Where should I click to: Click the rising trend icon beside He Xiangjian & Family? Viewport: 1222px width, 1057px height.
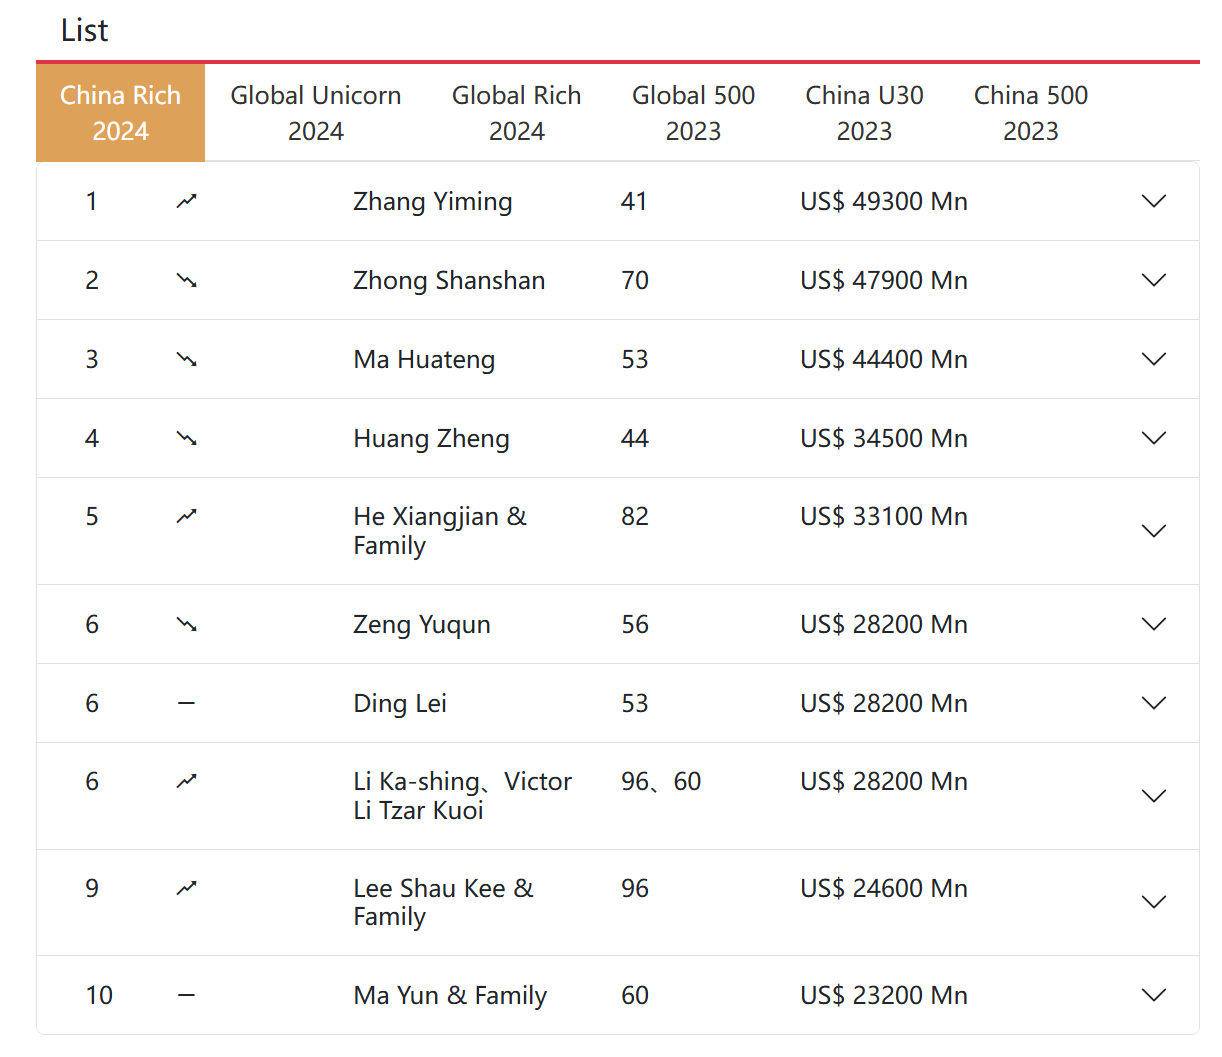tap(186, 516)
